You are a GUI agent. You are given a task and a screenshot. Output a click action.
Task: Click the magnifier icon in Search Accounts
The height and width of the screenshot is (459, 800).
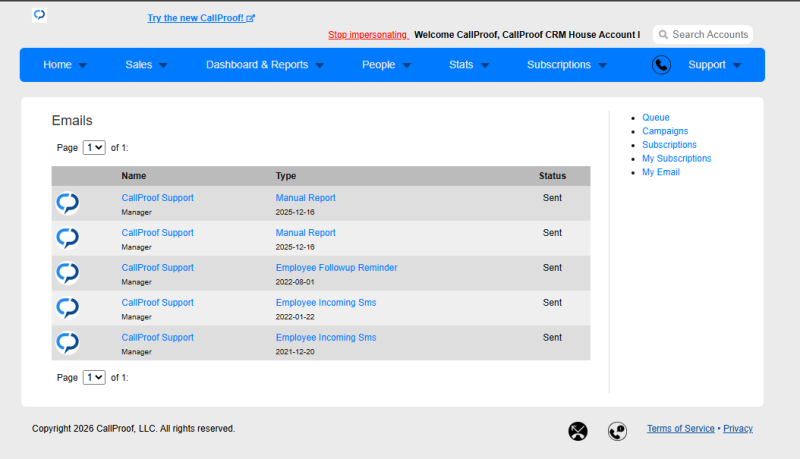(663, 35)
